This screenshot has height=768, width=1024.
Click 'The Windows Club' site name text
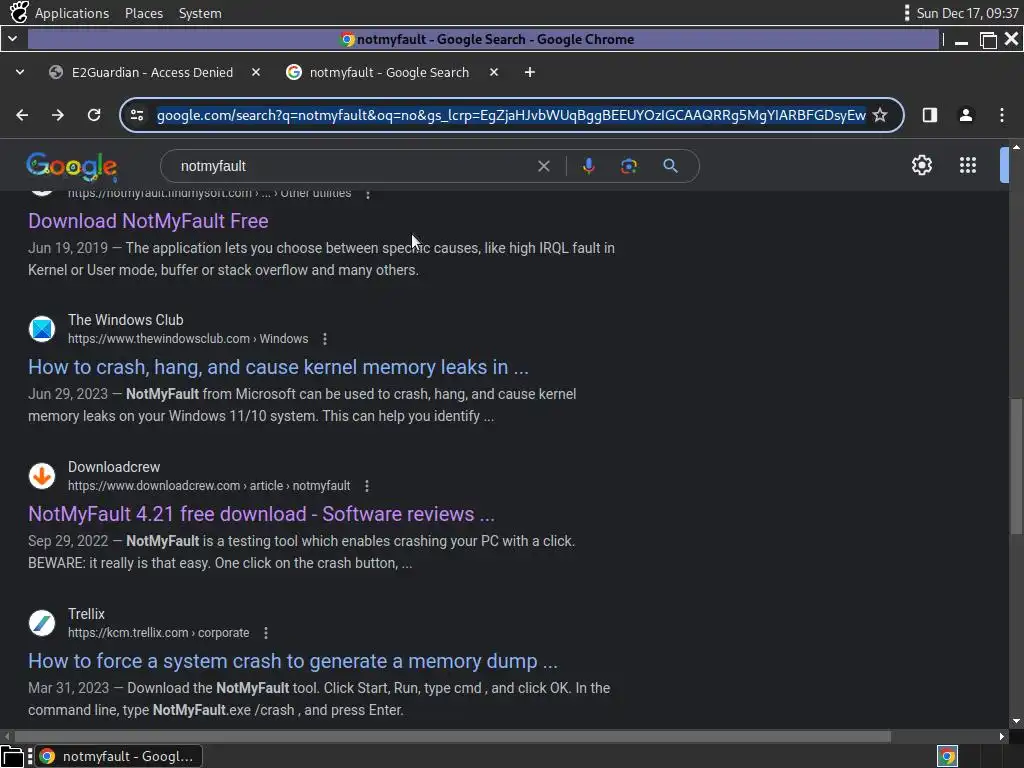tap(125, 320)
